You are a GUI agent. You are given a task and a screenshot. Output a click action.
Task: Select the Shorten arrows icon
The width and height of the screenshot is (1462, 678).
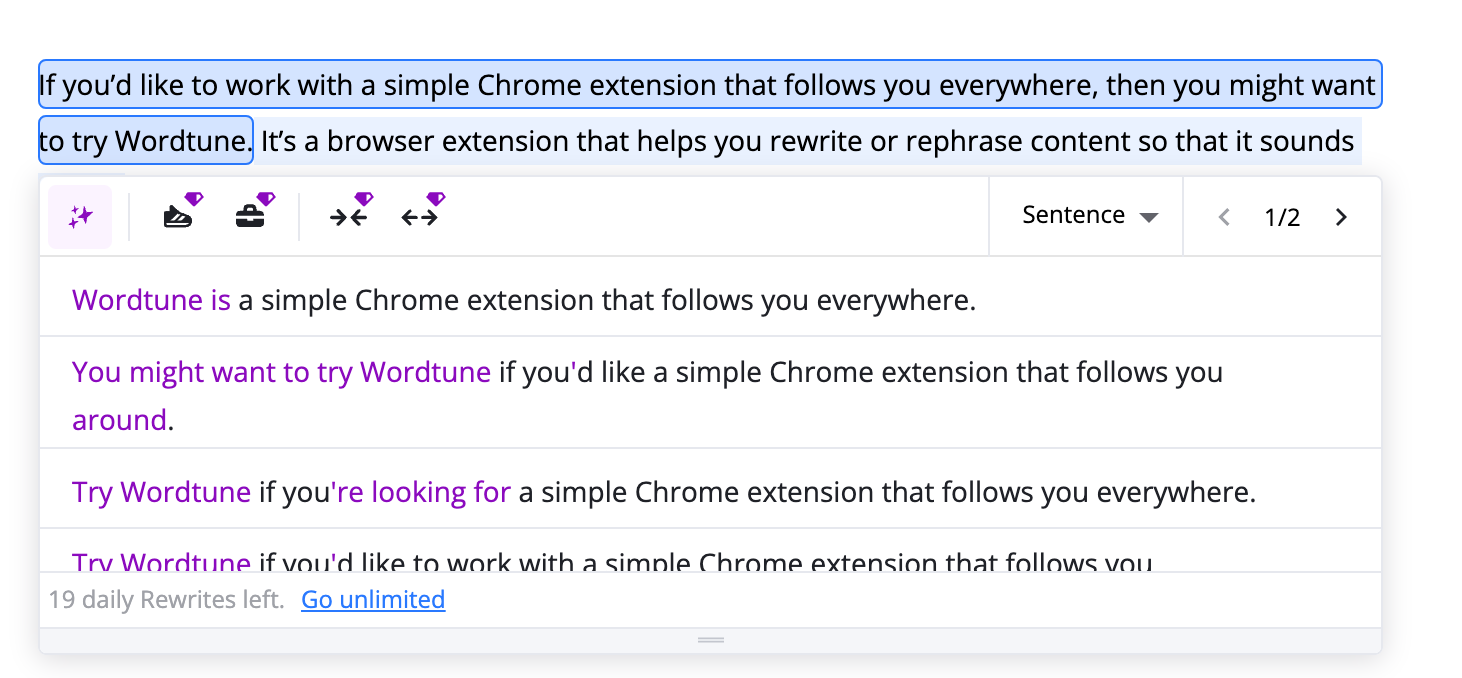pos(348,217)
